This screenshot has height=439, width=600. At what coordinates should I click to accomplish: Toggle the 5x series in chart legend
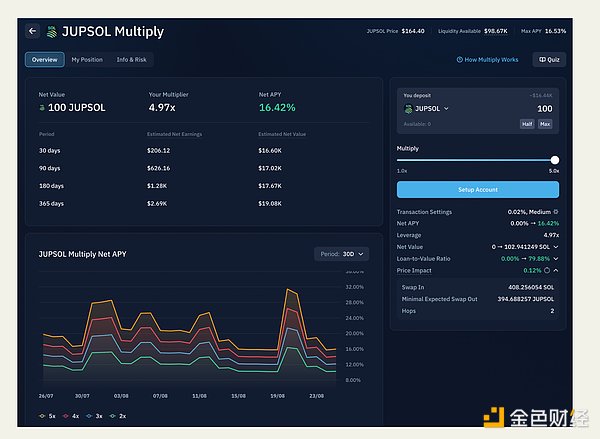click(x=48, y=413)
